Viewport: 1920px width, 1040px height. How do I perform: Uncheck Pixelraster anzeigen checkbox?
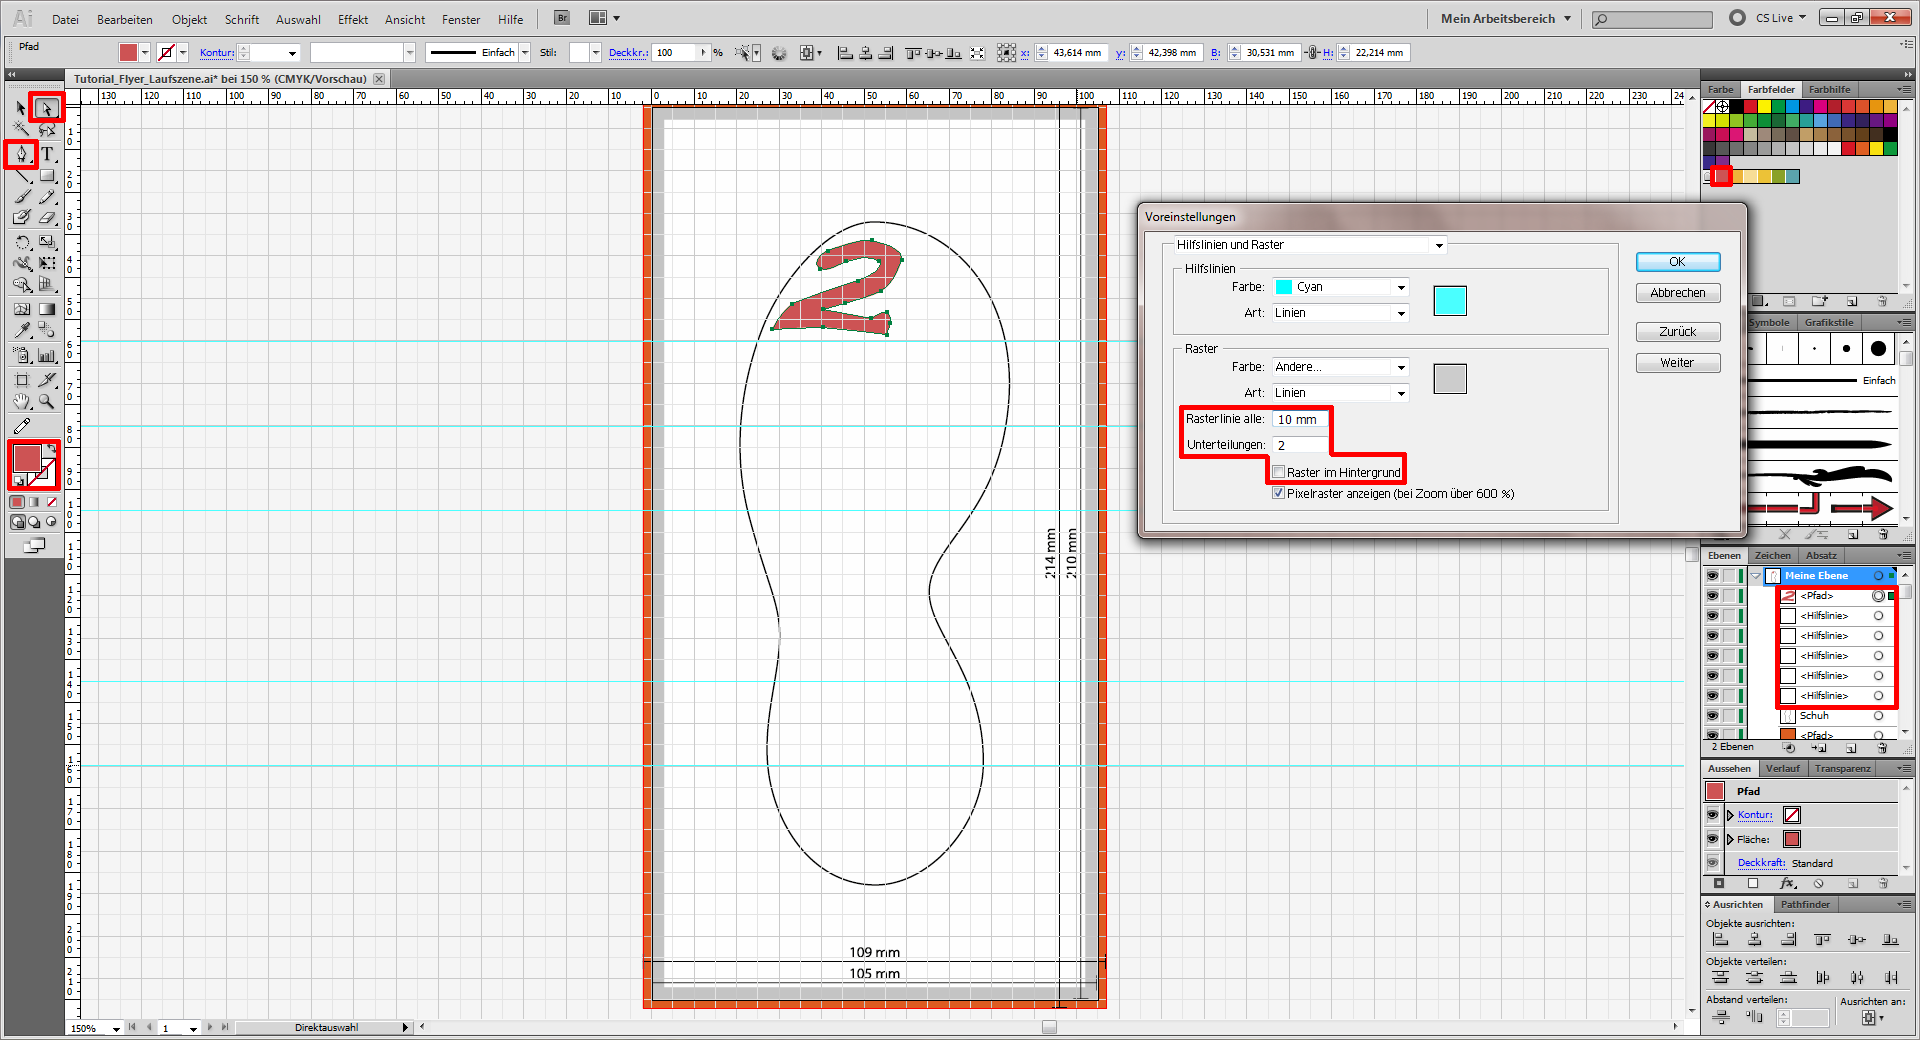click(x=1278, y=493)
